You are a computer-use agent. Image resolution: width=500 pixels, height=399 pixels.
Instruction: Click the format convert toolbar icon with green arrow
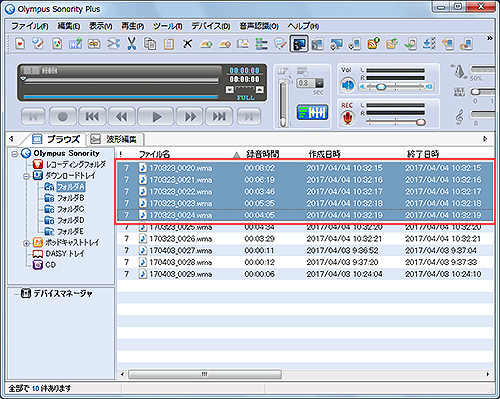tap(76, 44)
